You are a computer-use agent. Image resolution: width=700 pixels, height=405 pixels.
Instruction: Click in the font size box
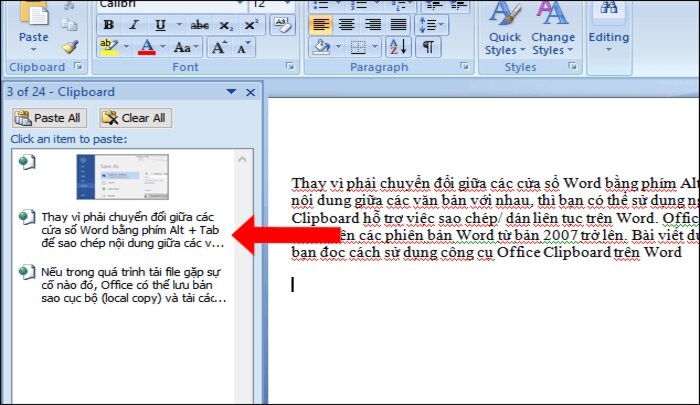tap(267, 4)
